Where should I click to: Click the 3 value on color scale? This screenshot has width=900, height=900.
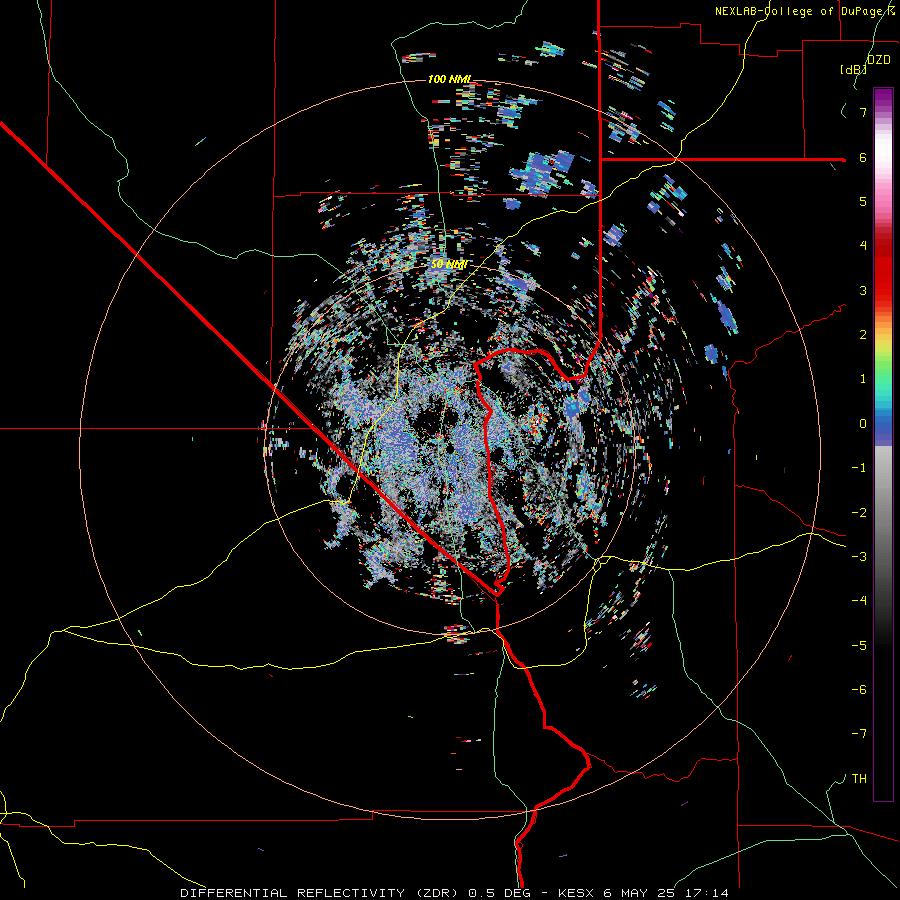tap(863, 290)
